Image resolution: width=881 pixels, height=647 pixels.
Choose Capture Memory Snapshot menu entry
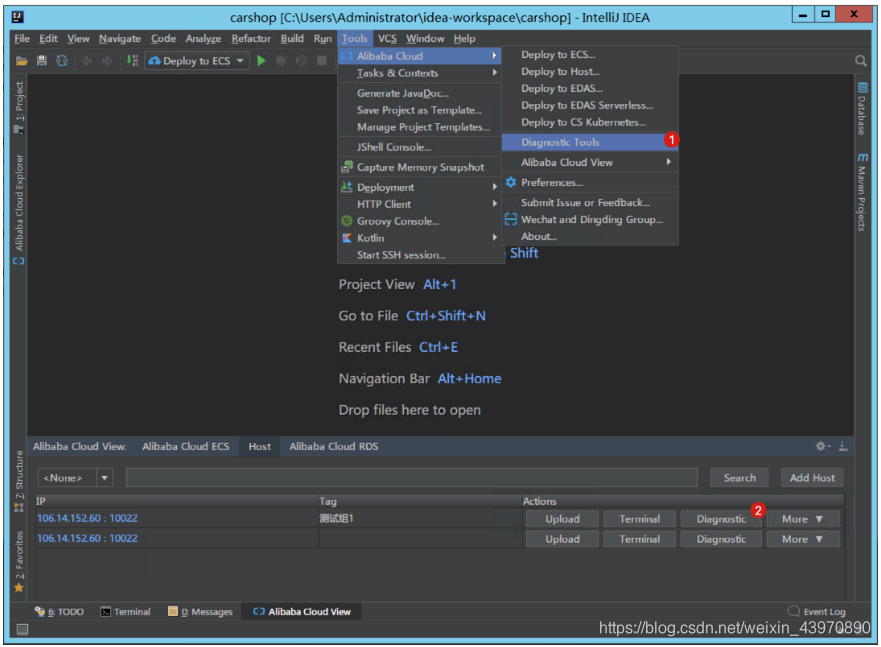tap(420, 167)
